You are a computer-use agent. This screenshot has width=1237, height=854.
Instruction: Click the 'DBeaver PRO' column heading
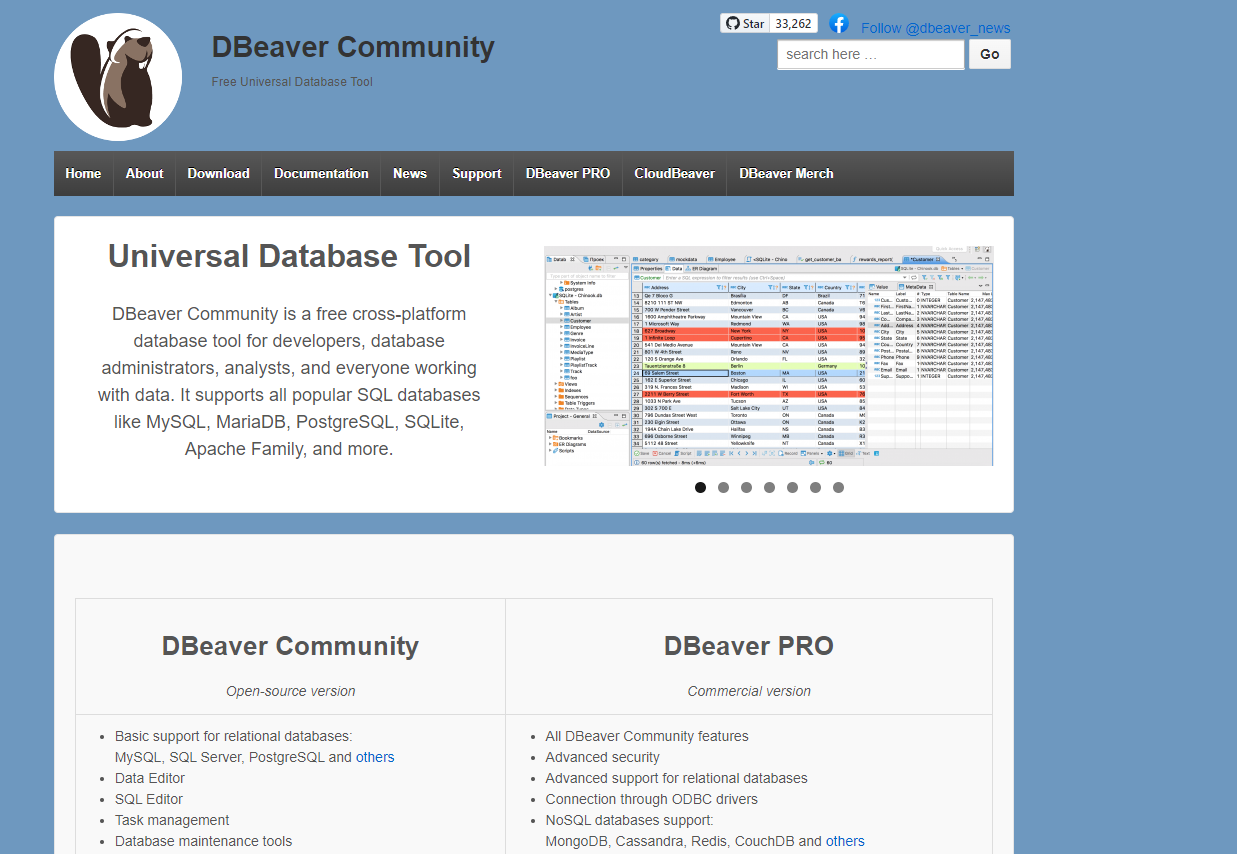coord(749,646)
